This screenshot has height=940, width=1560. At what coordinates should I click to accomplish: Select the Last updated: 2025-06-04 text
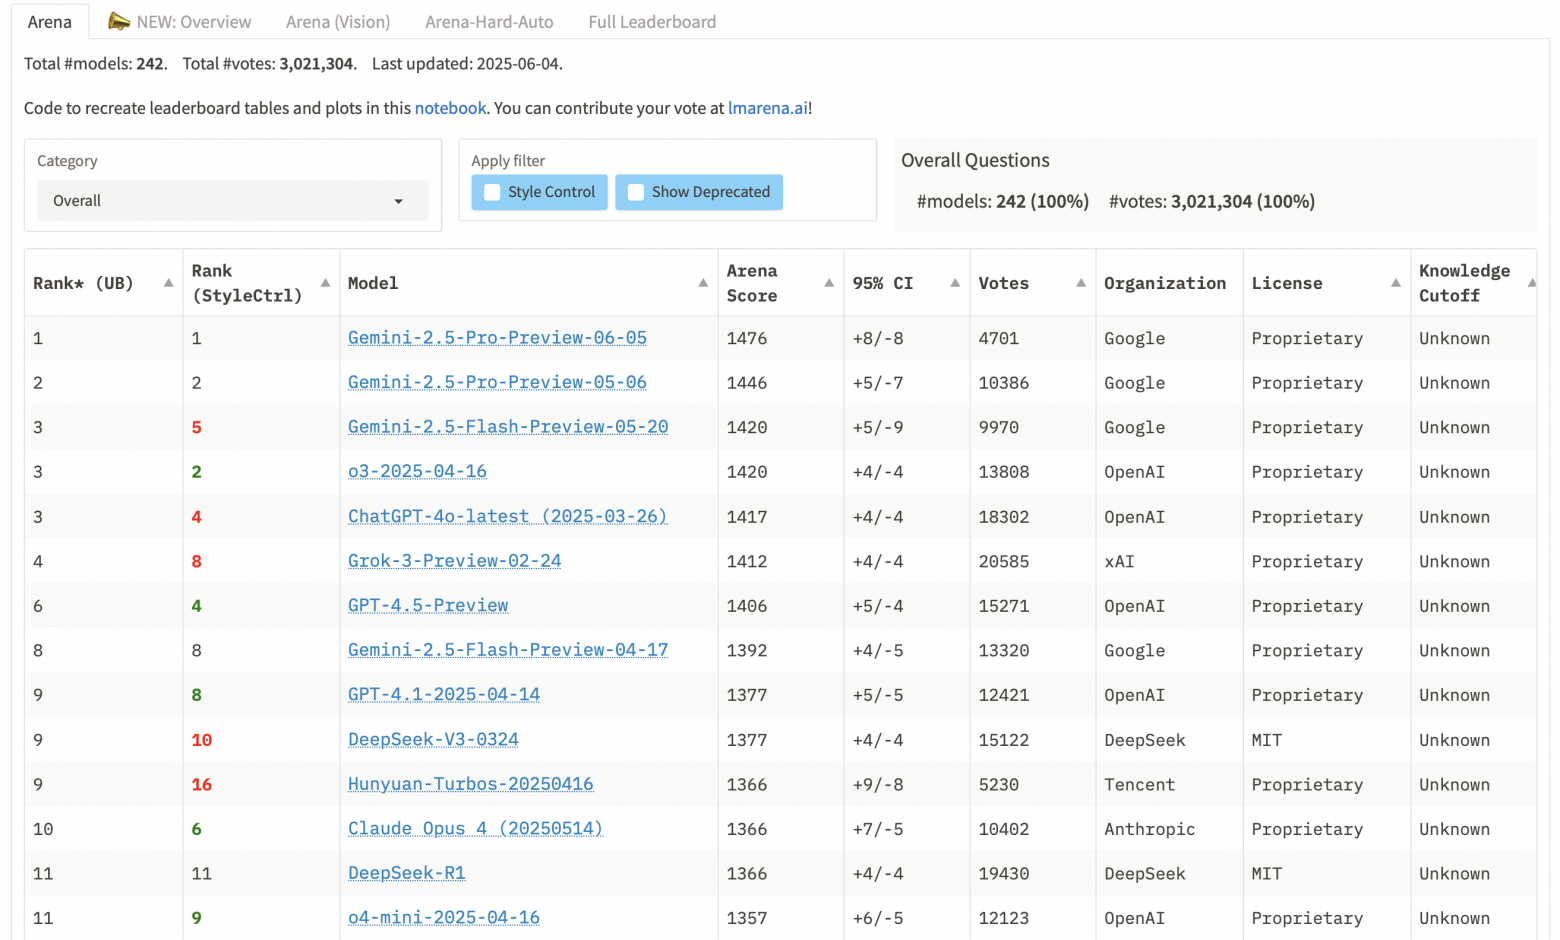tap(467, 64)
